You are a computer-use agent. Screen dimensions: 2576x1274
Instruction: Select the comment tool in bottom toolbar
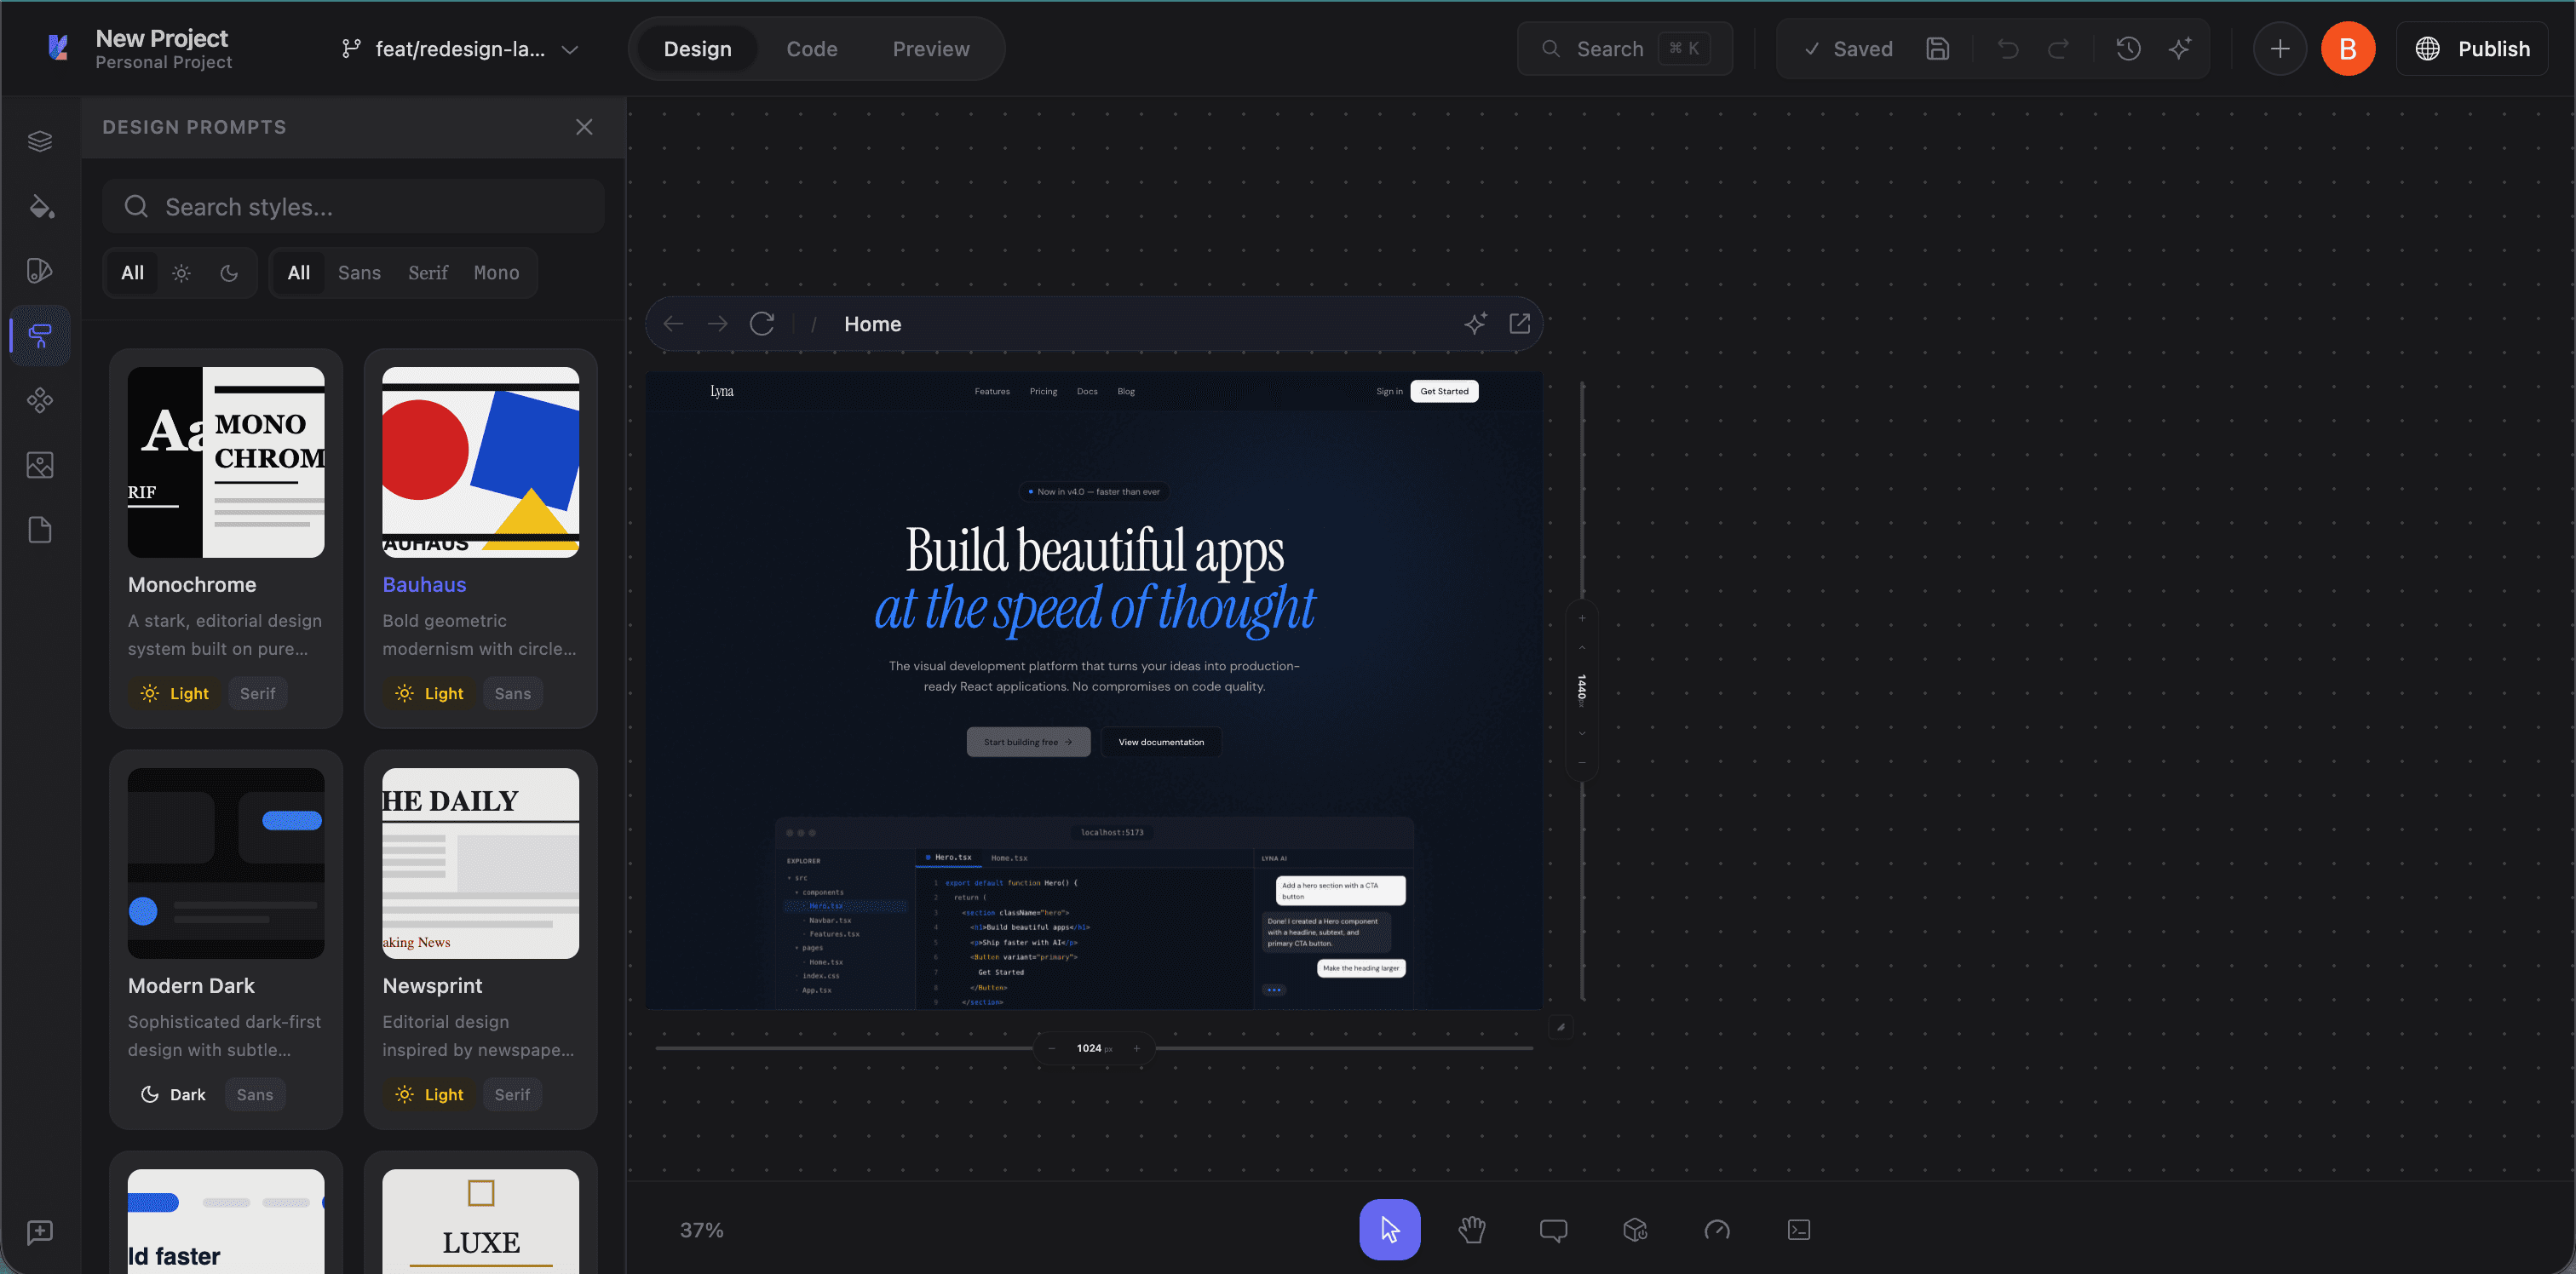click(1553, 1229)
